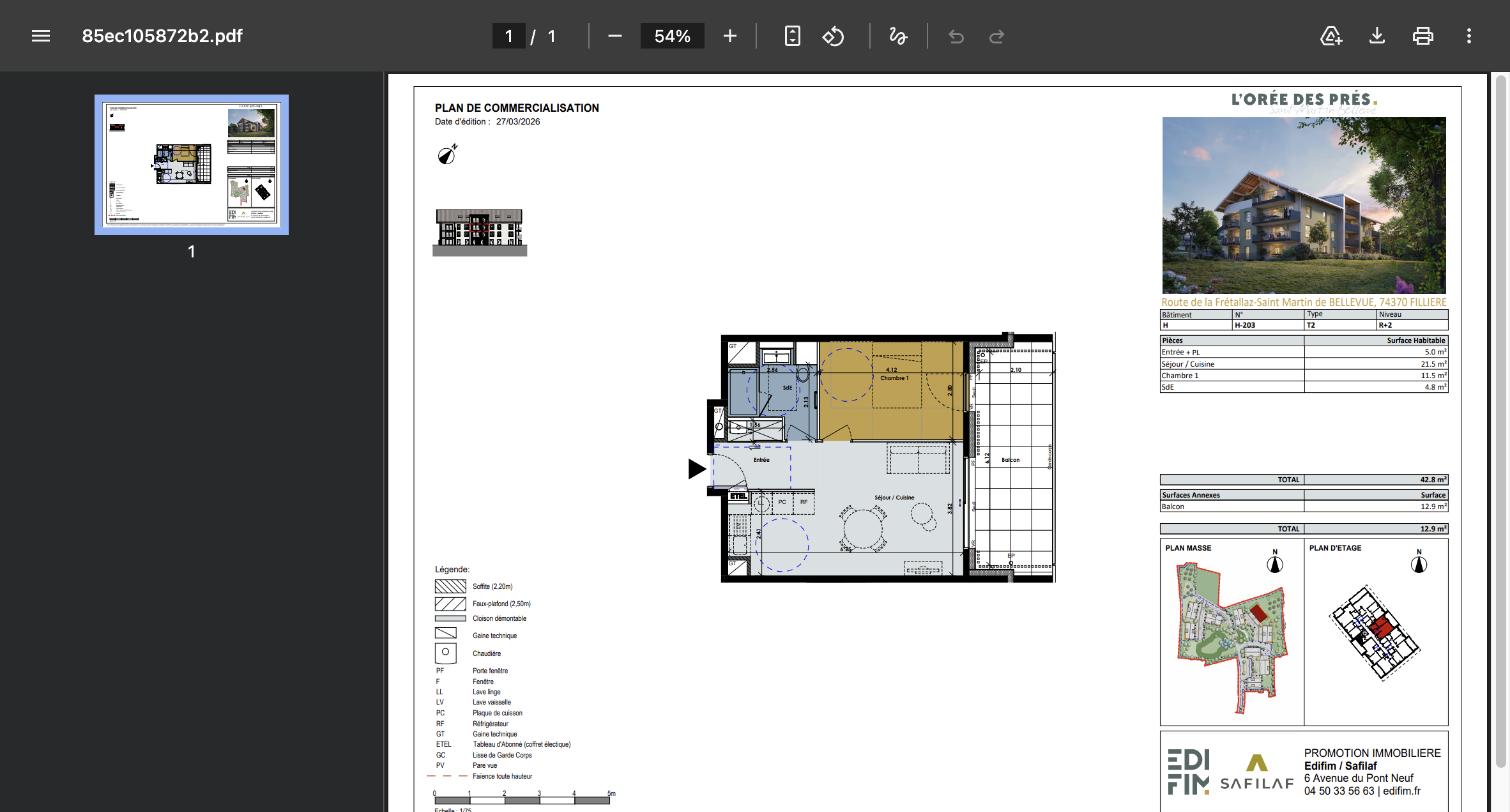Click the Séjour / Cuisine row in the table
This screenshot has width=1510, height=812.
click(x=1304, y=364)
